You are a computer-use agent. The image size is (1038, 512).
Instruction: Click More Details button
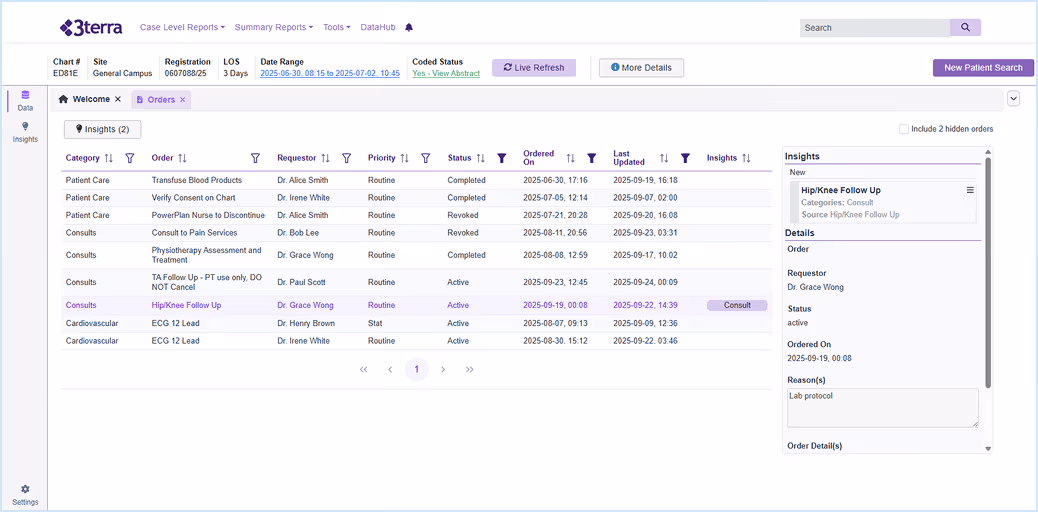pyautogui.click(x=641, y=68)
